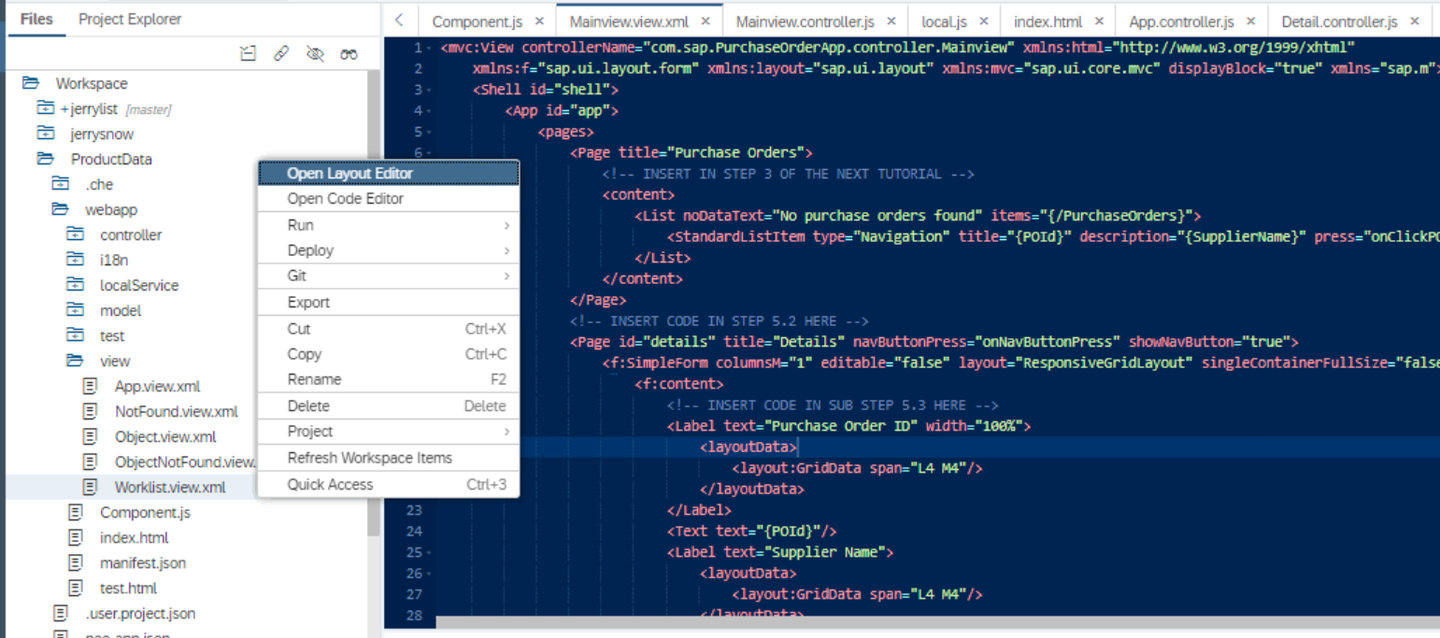Toggle link with editor icon
The width and height of the screenshot is (1440, 638).
282,54
